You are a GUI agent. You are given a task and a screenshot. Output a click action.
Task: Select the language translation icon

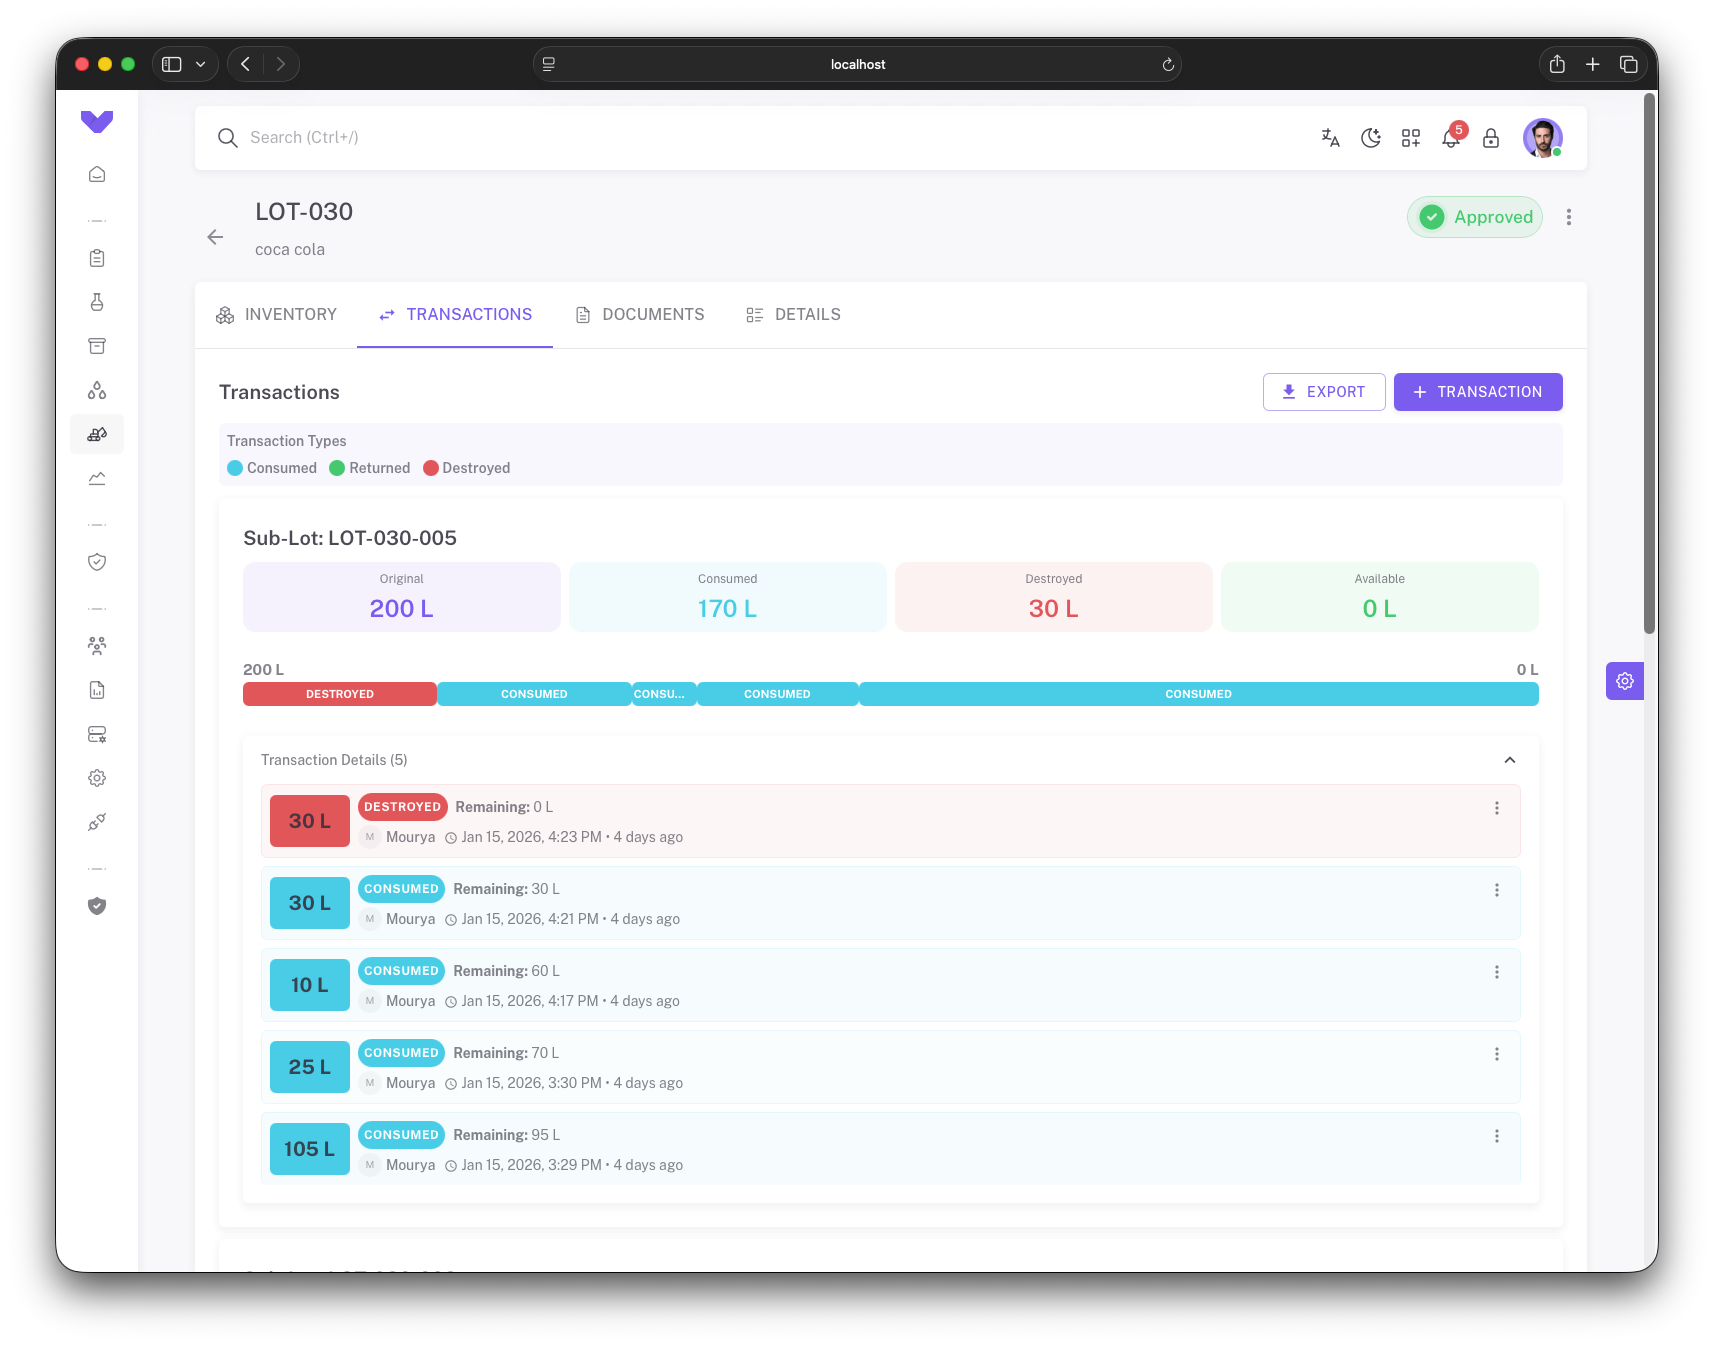point(1330,138)
